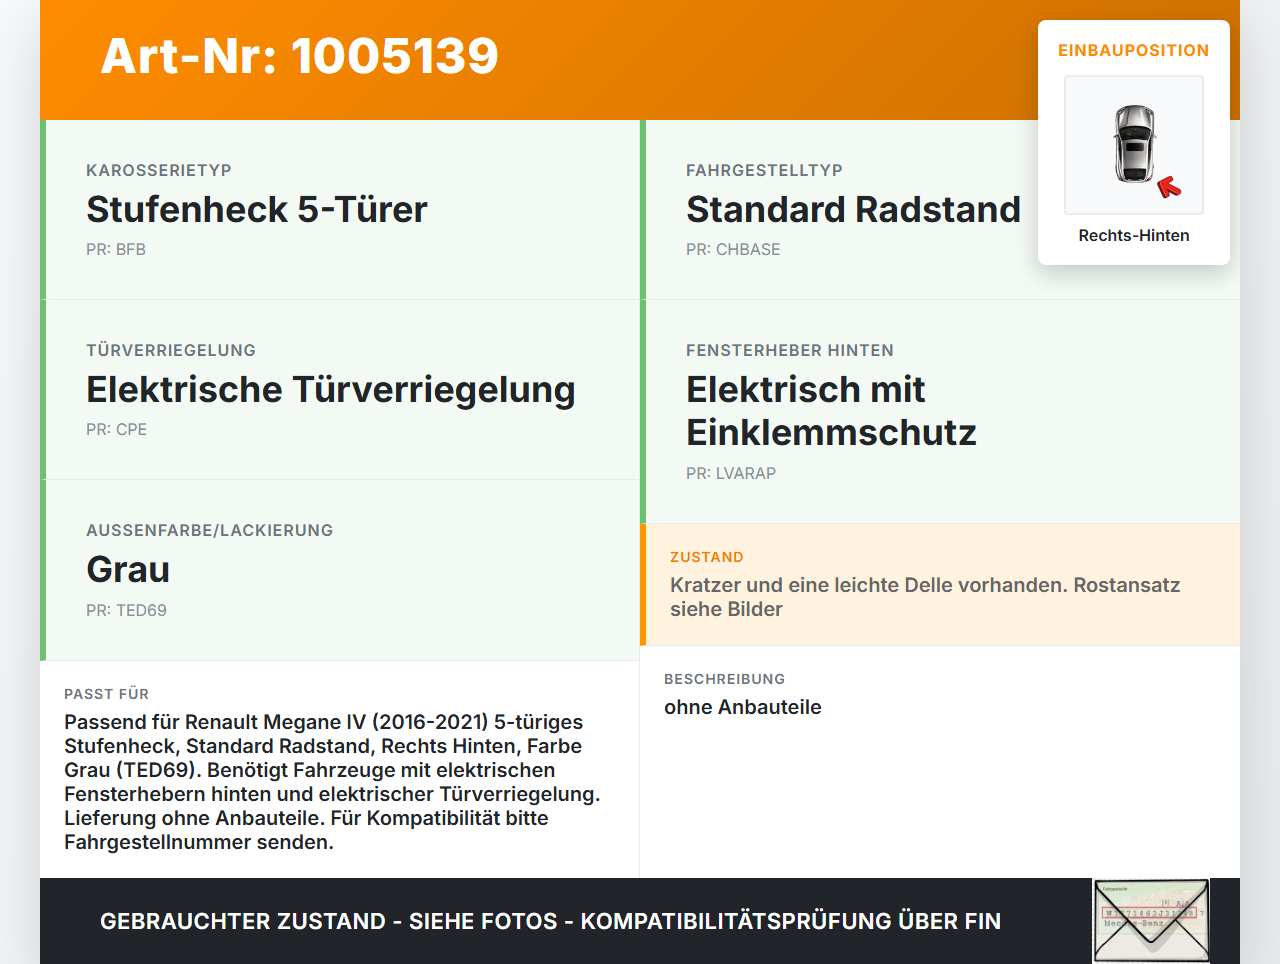The image size is (1280, 964).
Task: Click the GEBRAUCHTER ZUSTAND footer banner text
Action: [550, 921]
